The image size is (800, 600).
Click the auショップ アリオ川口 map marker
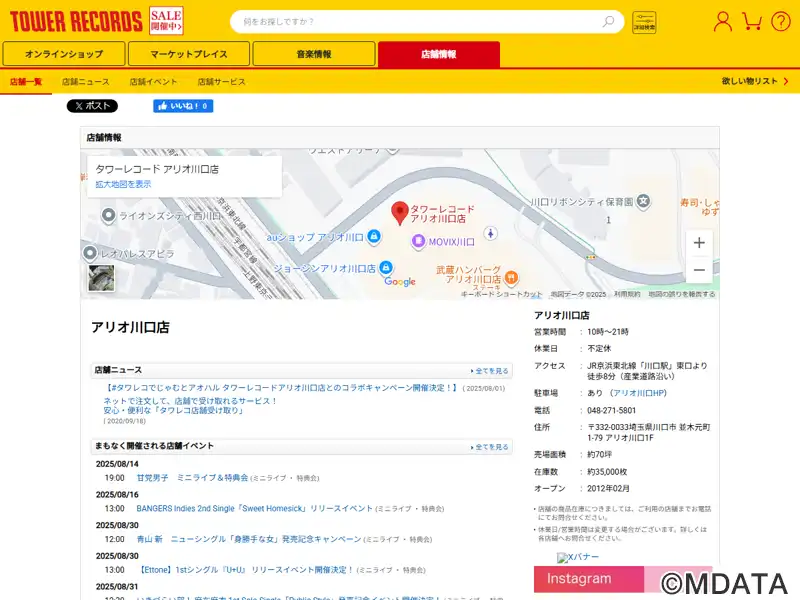tap(374, 236)
